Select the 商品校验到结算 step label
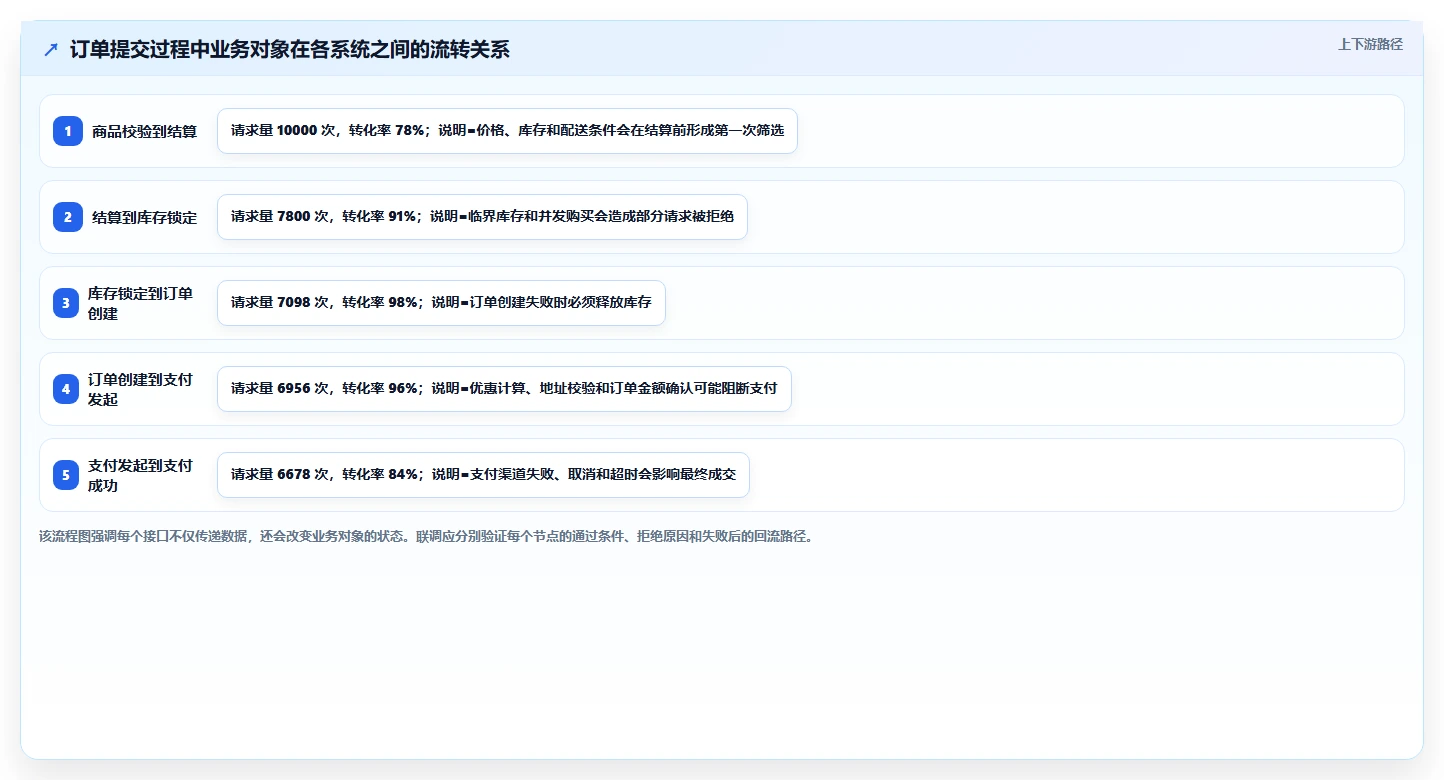Screen dimensions: 1444x780 (x=145, y=131)
